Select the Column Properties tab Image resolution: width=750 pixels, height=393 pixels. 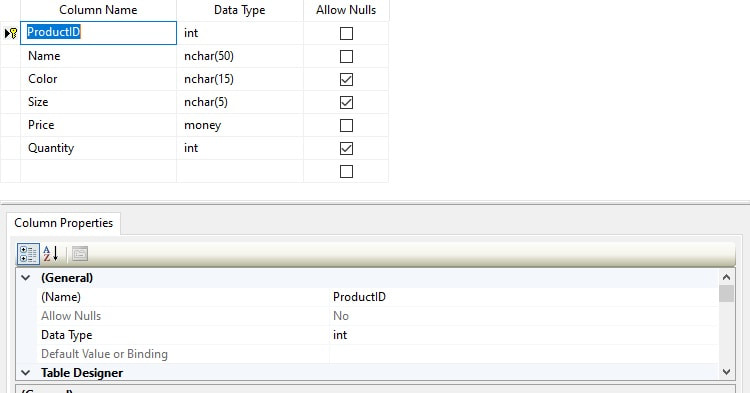click(x=64, y=223)
